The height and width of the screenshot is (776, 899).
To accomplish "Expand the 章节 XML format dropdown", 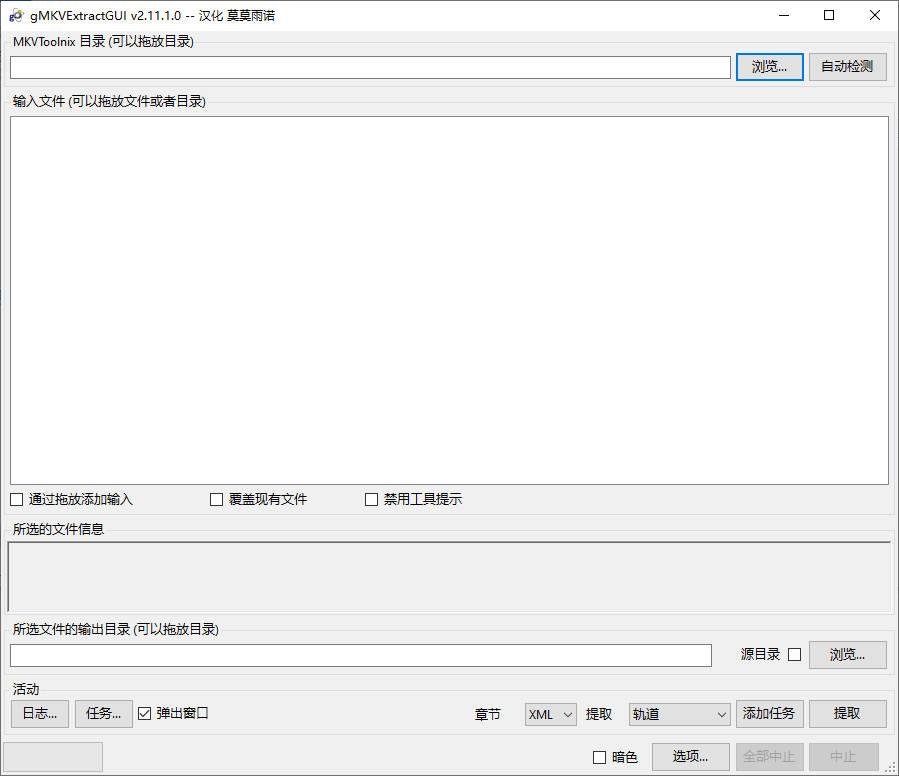I will point(550,715).
